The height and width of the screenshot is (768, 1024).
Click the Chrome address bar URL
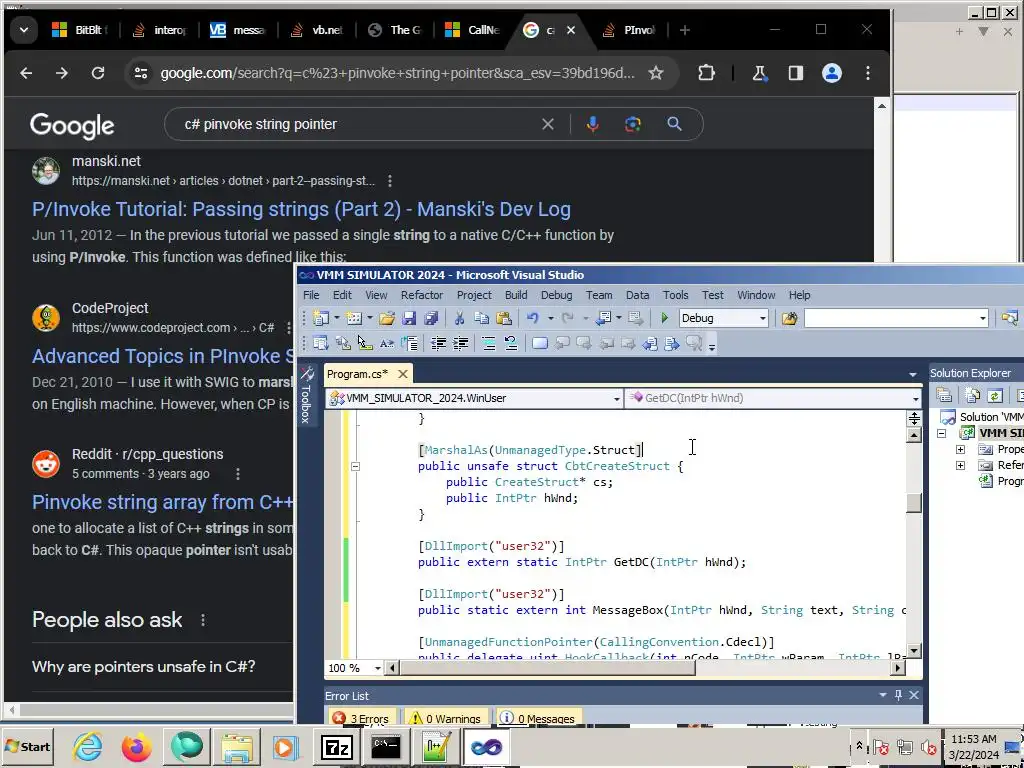click(x=397, y=73)
